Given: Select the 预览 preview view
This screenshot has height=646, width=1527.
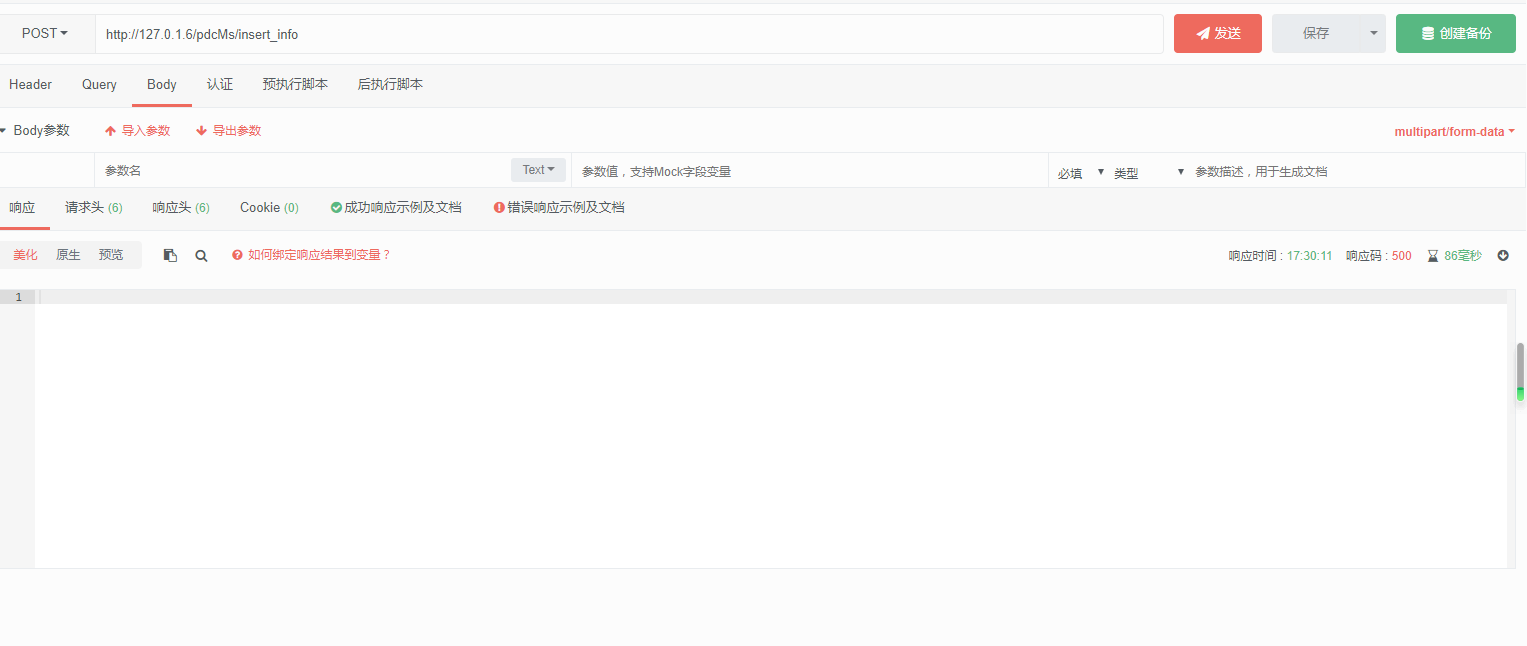Looking at the screenshot, I should (111, 255).
